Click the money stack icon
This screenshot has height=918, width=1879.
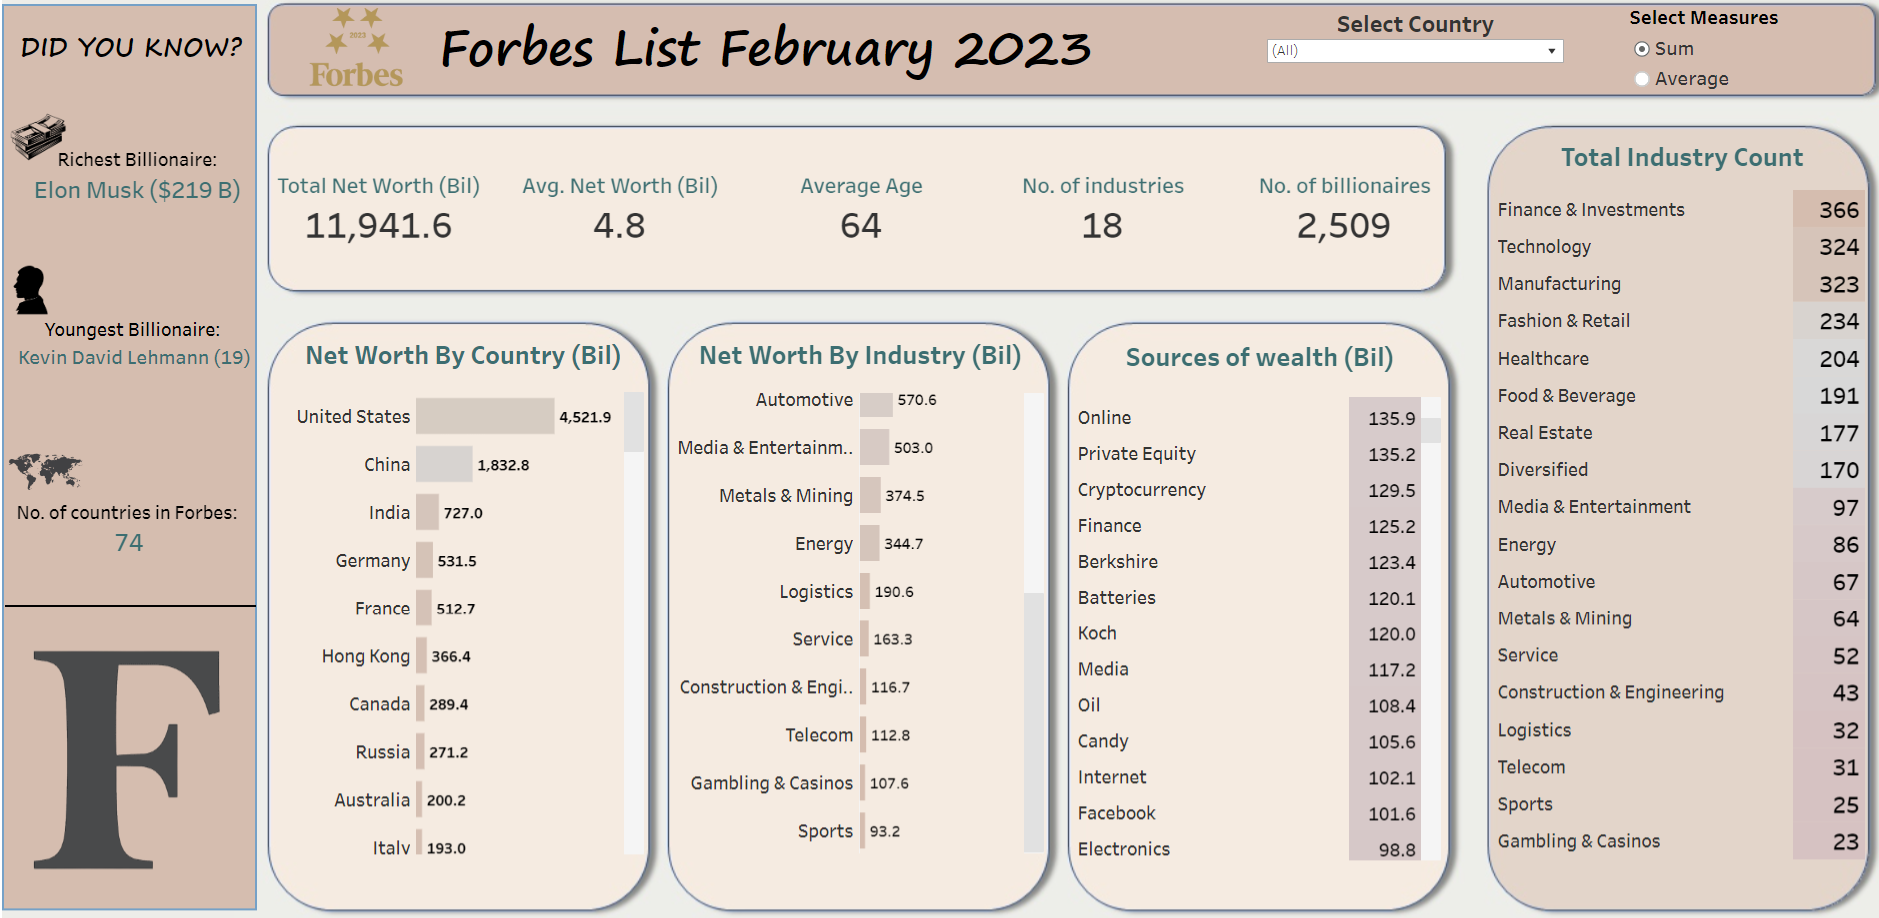tap(38, 137)
